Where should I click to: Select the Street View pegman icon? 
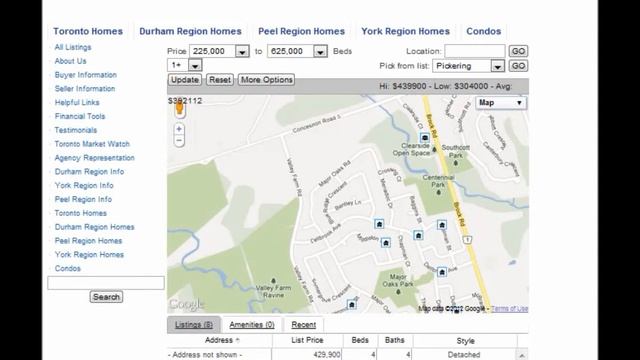pos(179,109)
